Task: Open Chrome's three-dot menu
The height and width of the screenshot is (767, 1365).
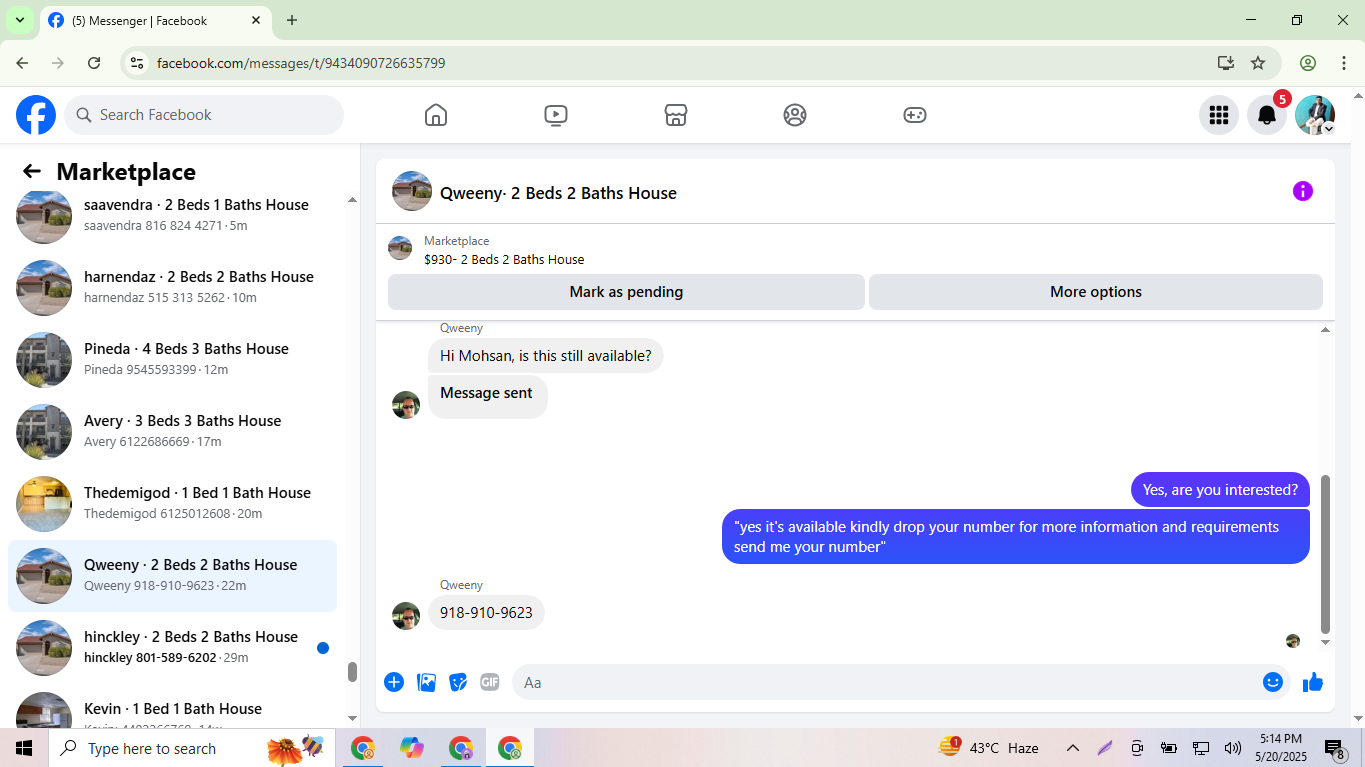Action: [x=1344, y=63]
